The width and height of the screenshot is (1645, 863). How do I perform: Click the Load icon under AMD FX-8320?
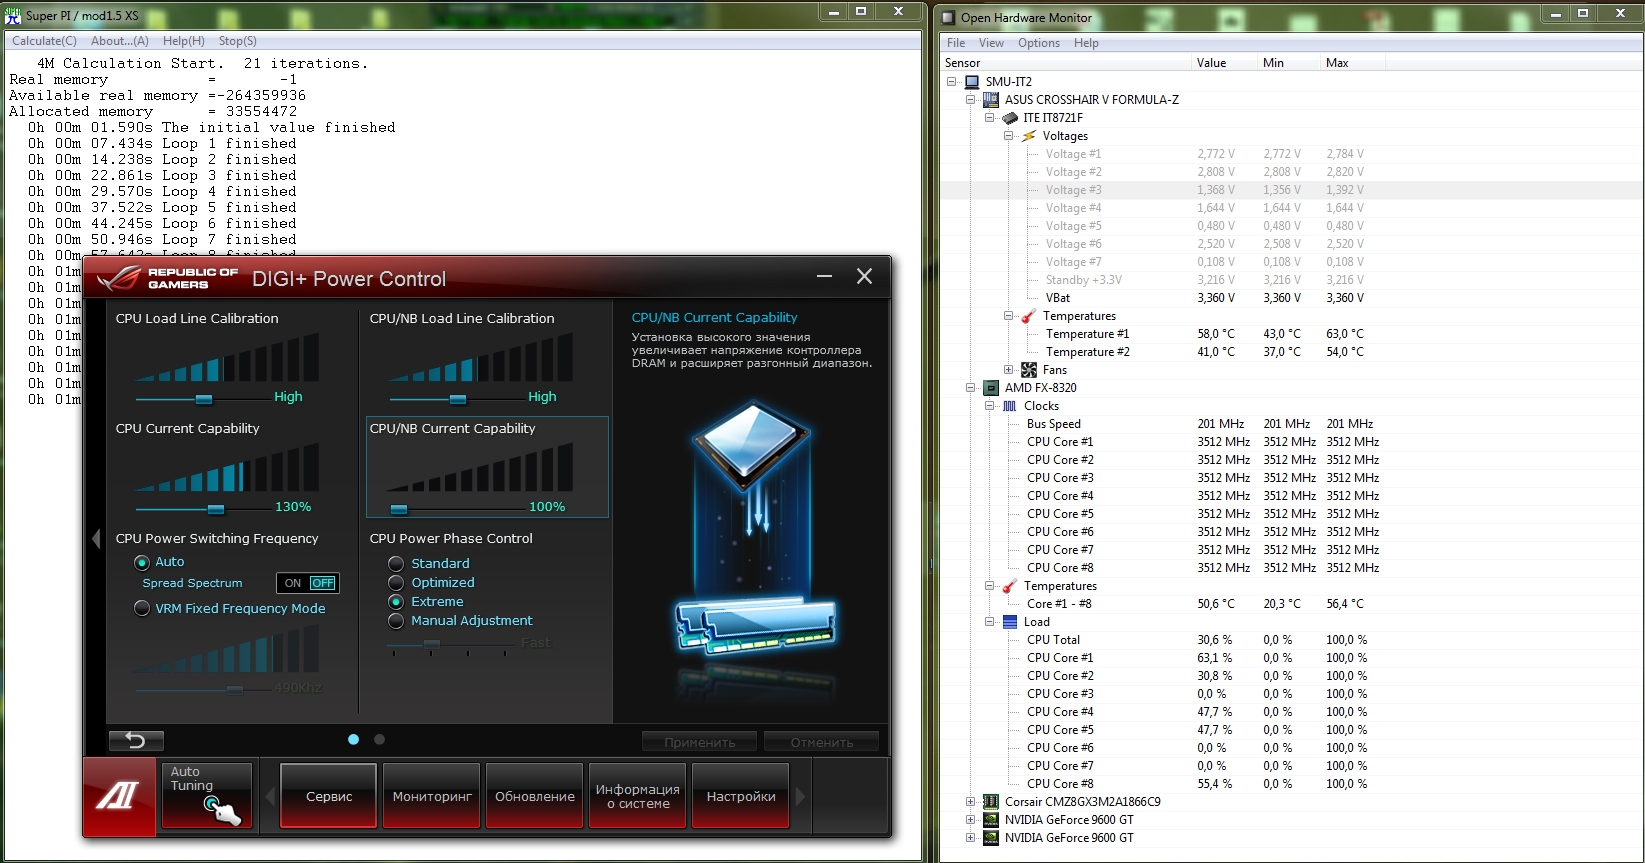1009,622
